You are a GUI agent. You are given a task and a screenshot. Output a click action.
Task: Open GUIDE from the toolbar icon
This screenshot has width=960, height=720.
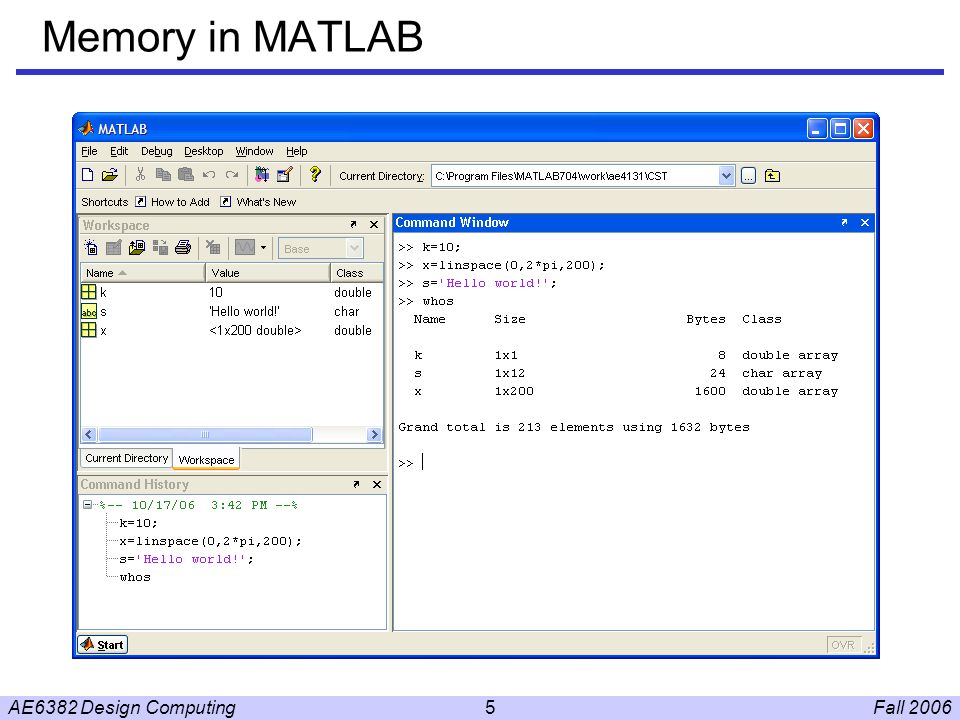point(285,175)
